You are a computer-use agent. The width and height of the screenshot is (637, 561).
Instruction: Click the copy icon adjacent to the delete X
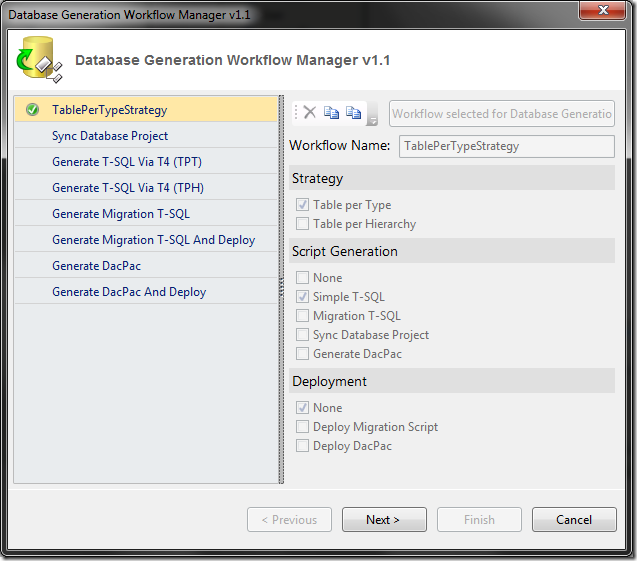tap(331, 112)
